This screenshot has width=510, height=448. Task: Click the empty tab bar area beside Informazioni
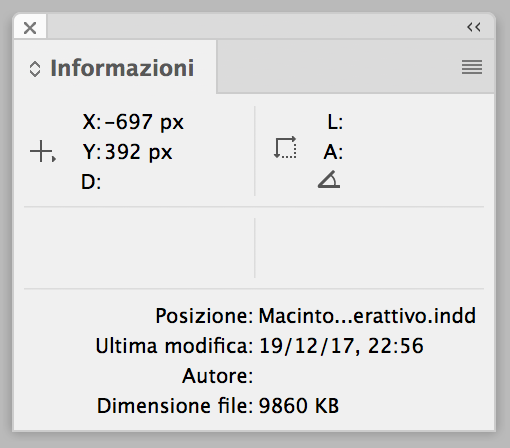(338, 67)
